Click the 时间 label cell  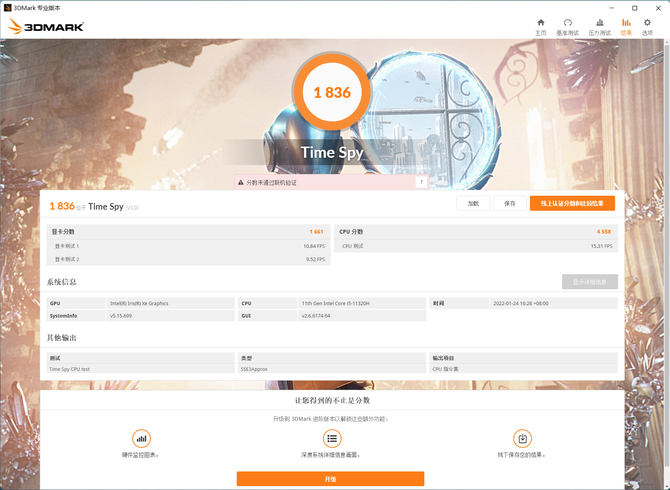click(x=459, y=303)
